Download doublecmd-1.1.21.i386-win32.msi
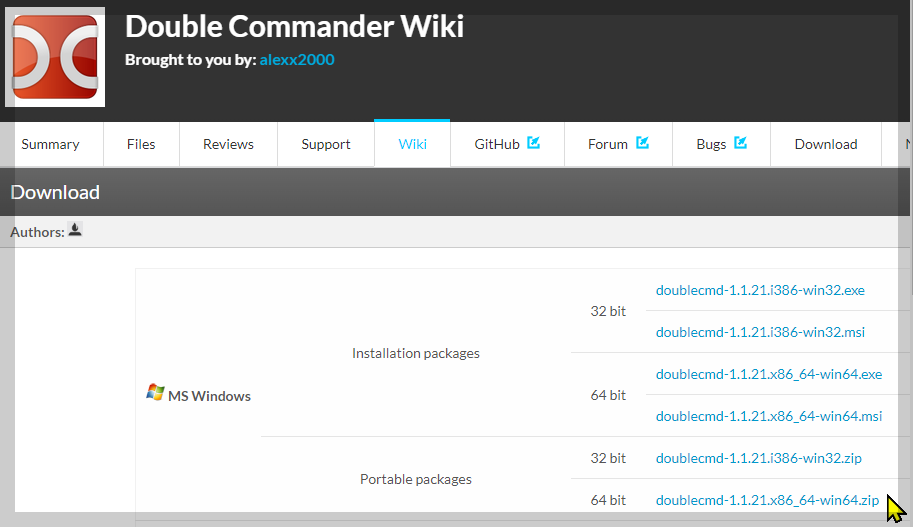 760,332
